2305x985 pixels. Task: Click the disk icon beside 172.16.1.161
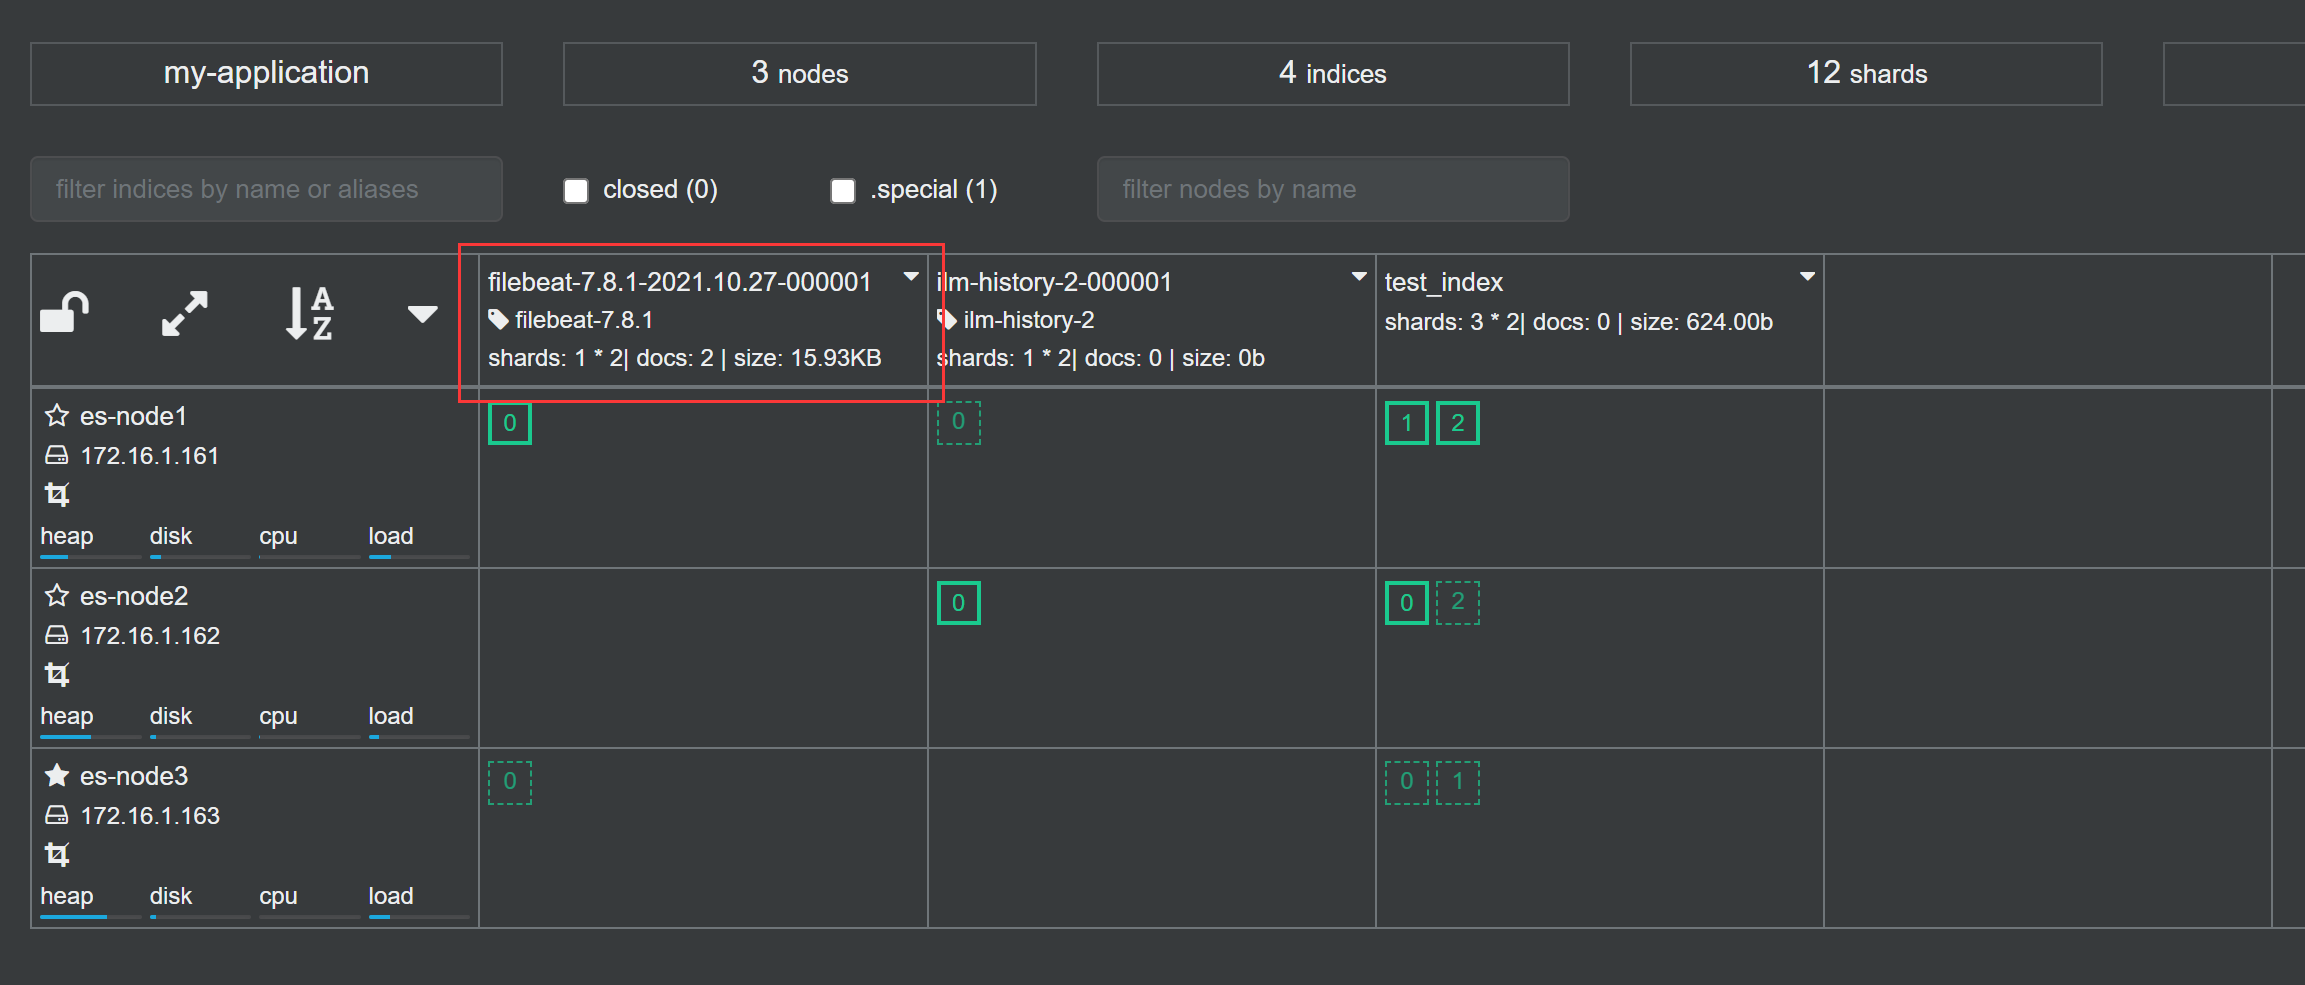point(57,455)
